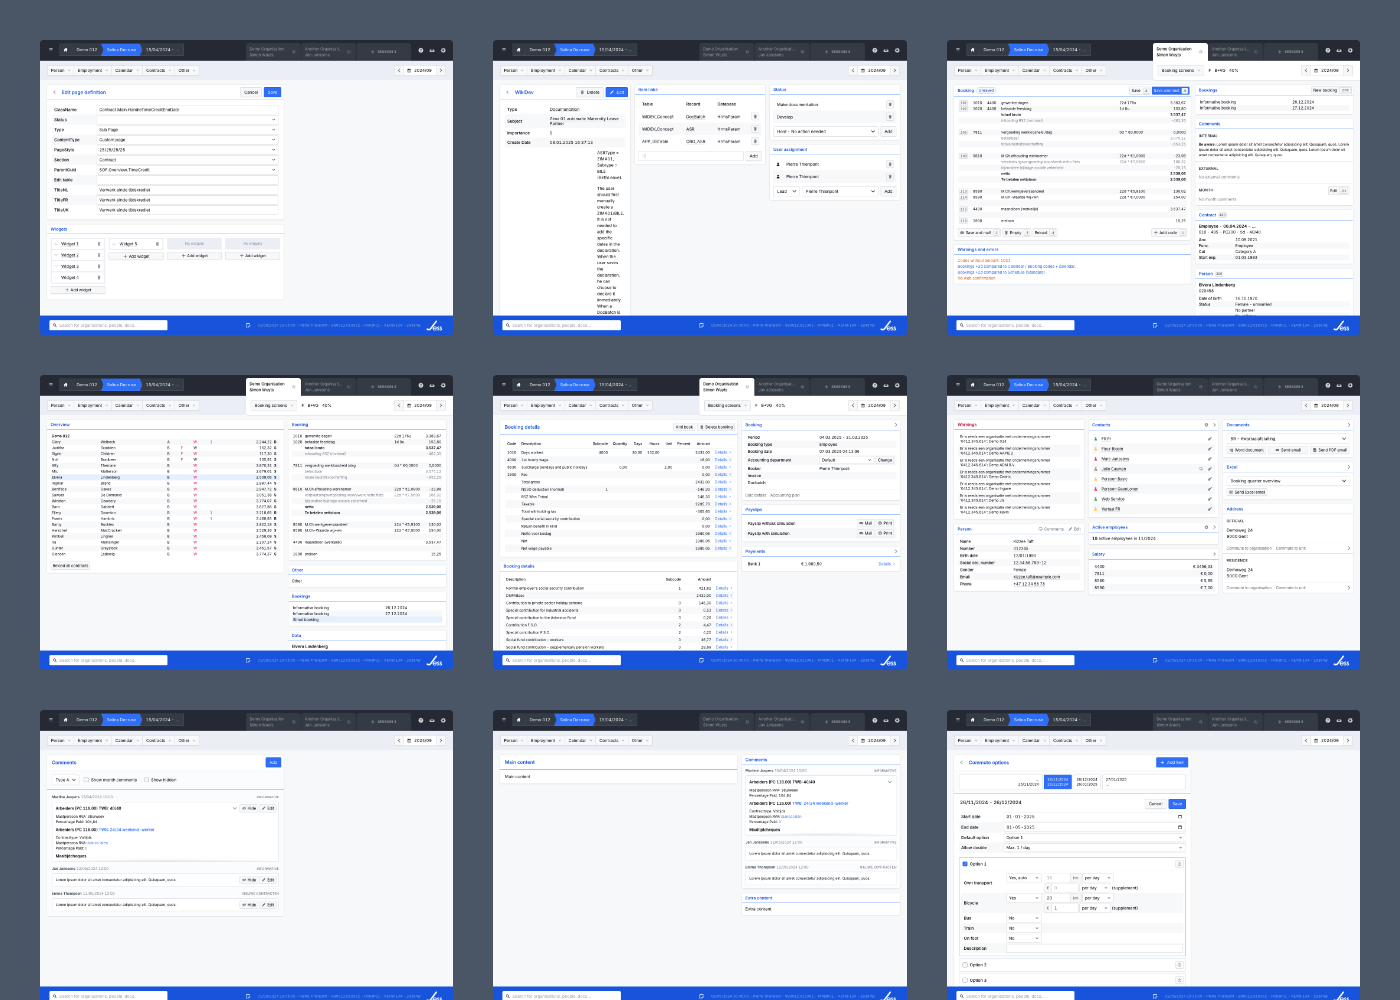Click trash icon next to Make documentation status
The height and width of the screenshot is (1000, 1400).
coord(890,104)
